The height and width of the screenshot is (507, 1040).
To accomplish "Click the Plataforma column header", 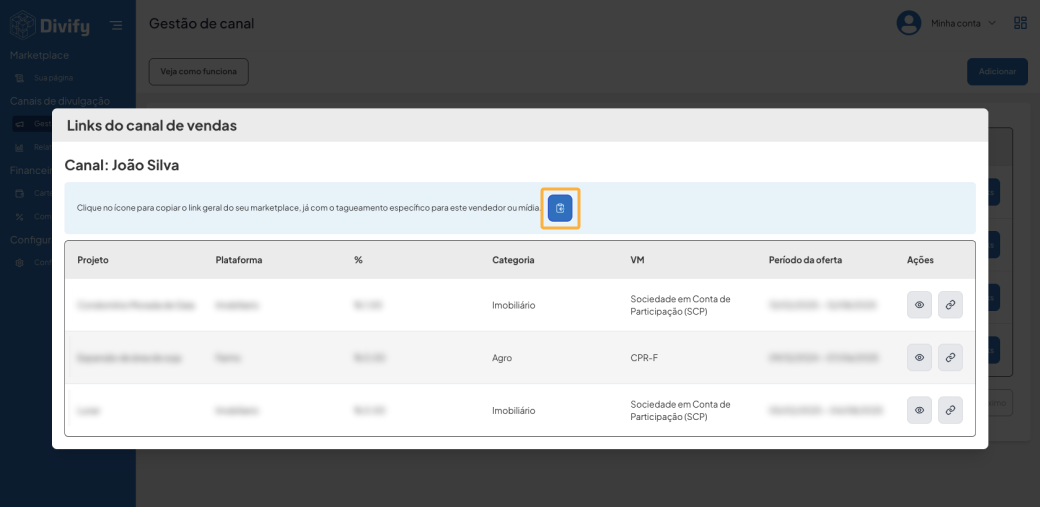I will (x=239, y=260).
